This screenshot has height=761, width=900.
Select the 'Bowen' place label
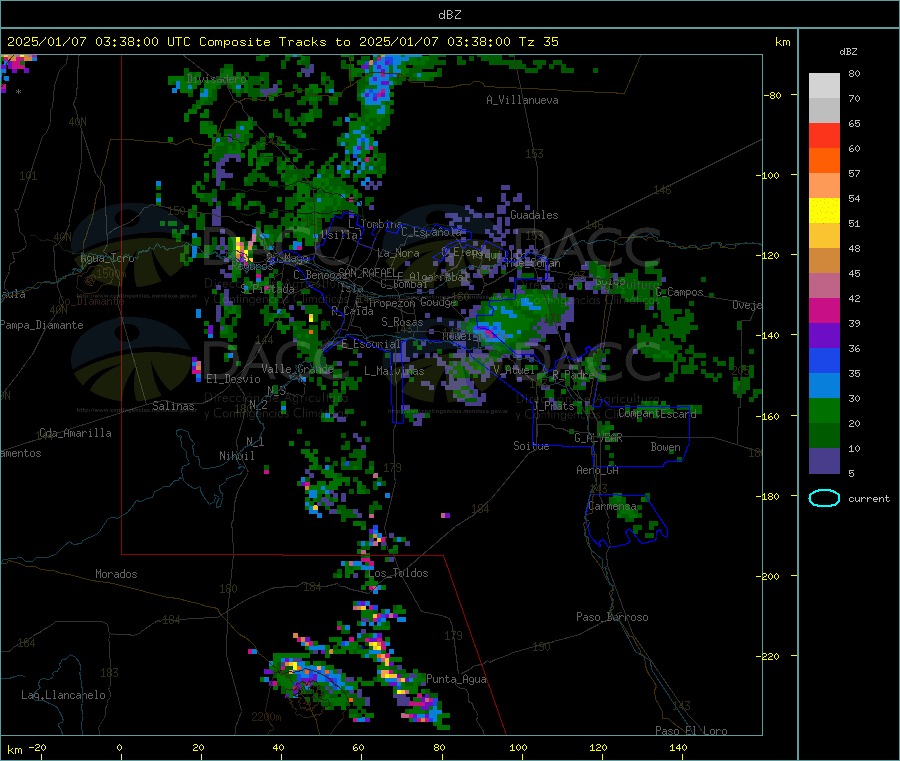click(x=665, y=446)
